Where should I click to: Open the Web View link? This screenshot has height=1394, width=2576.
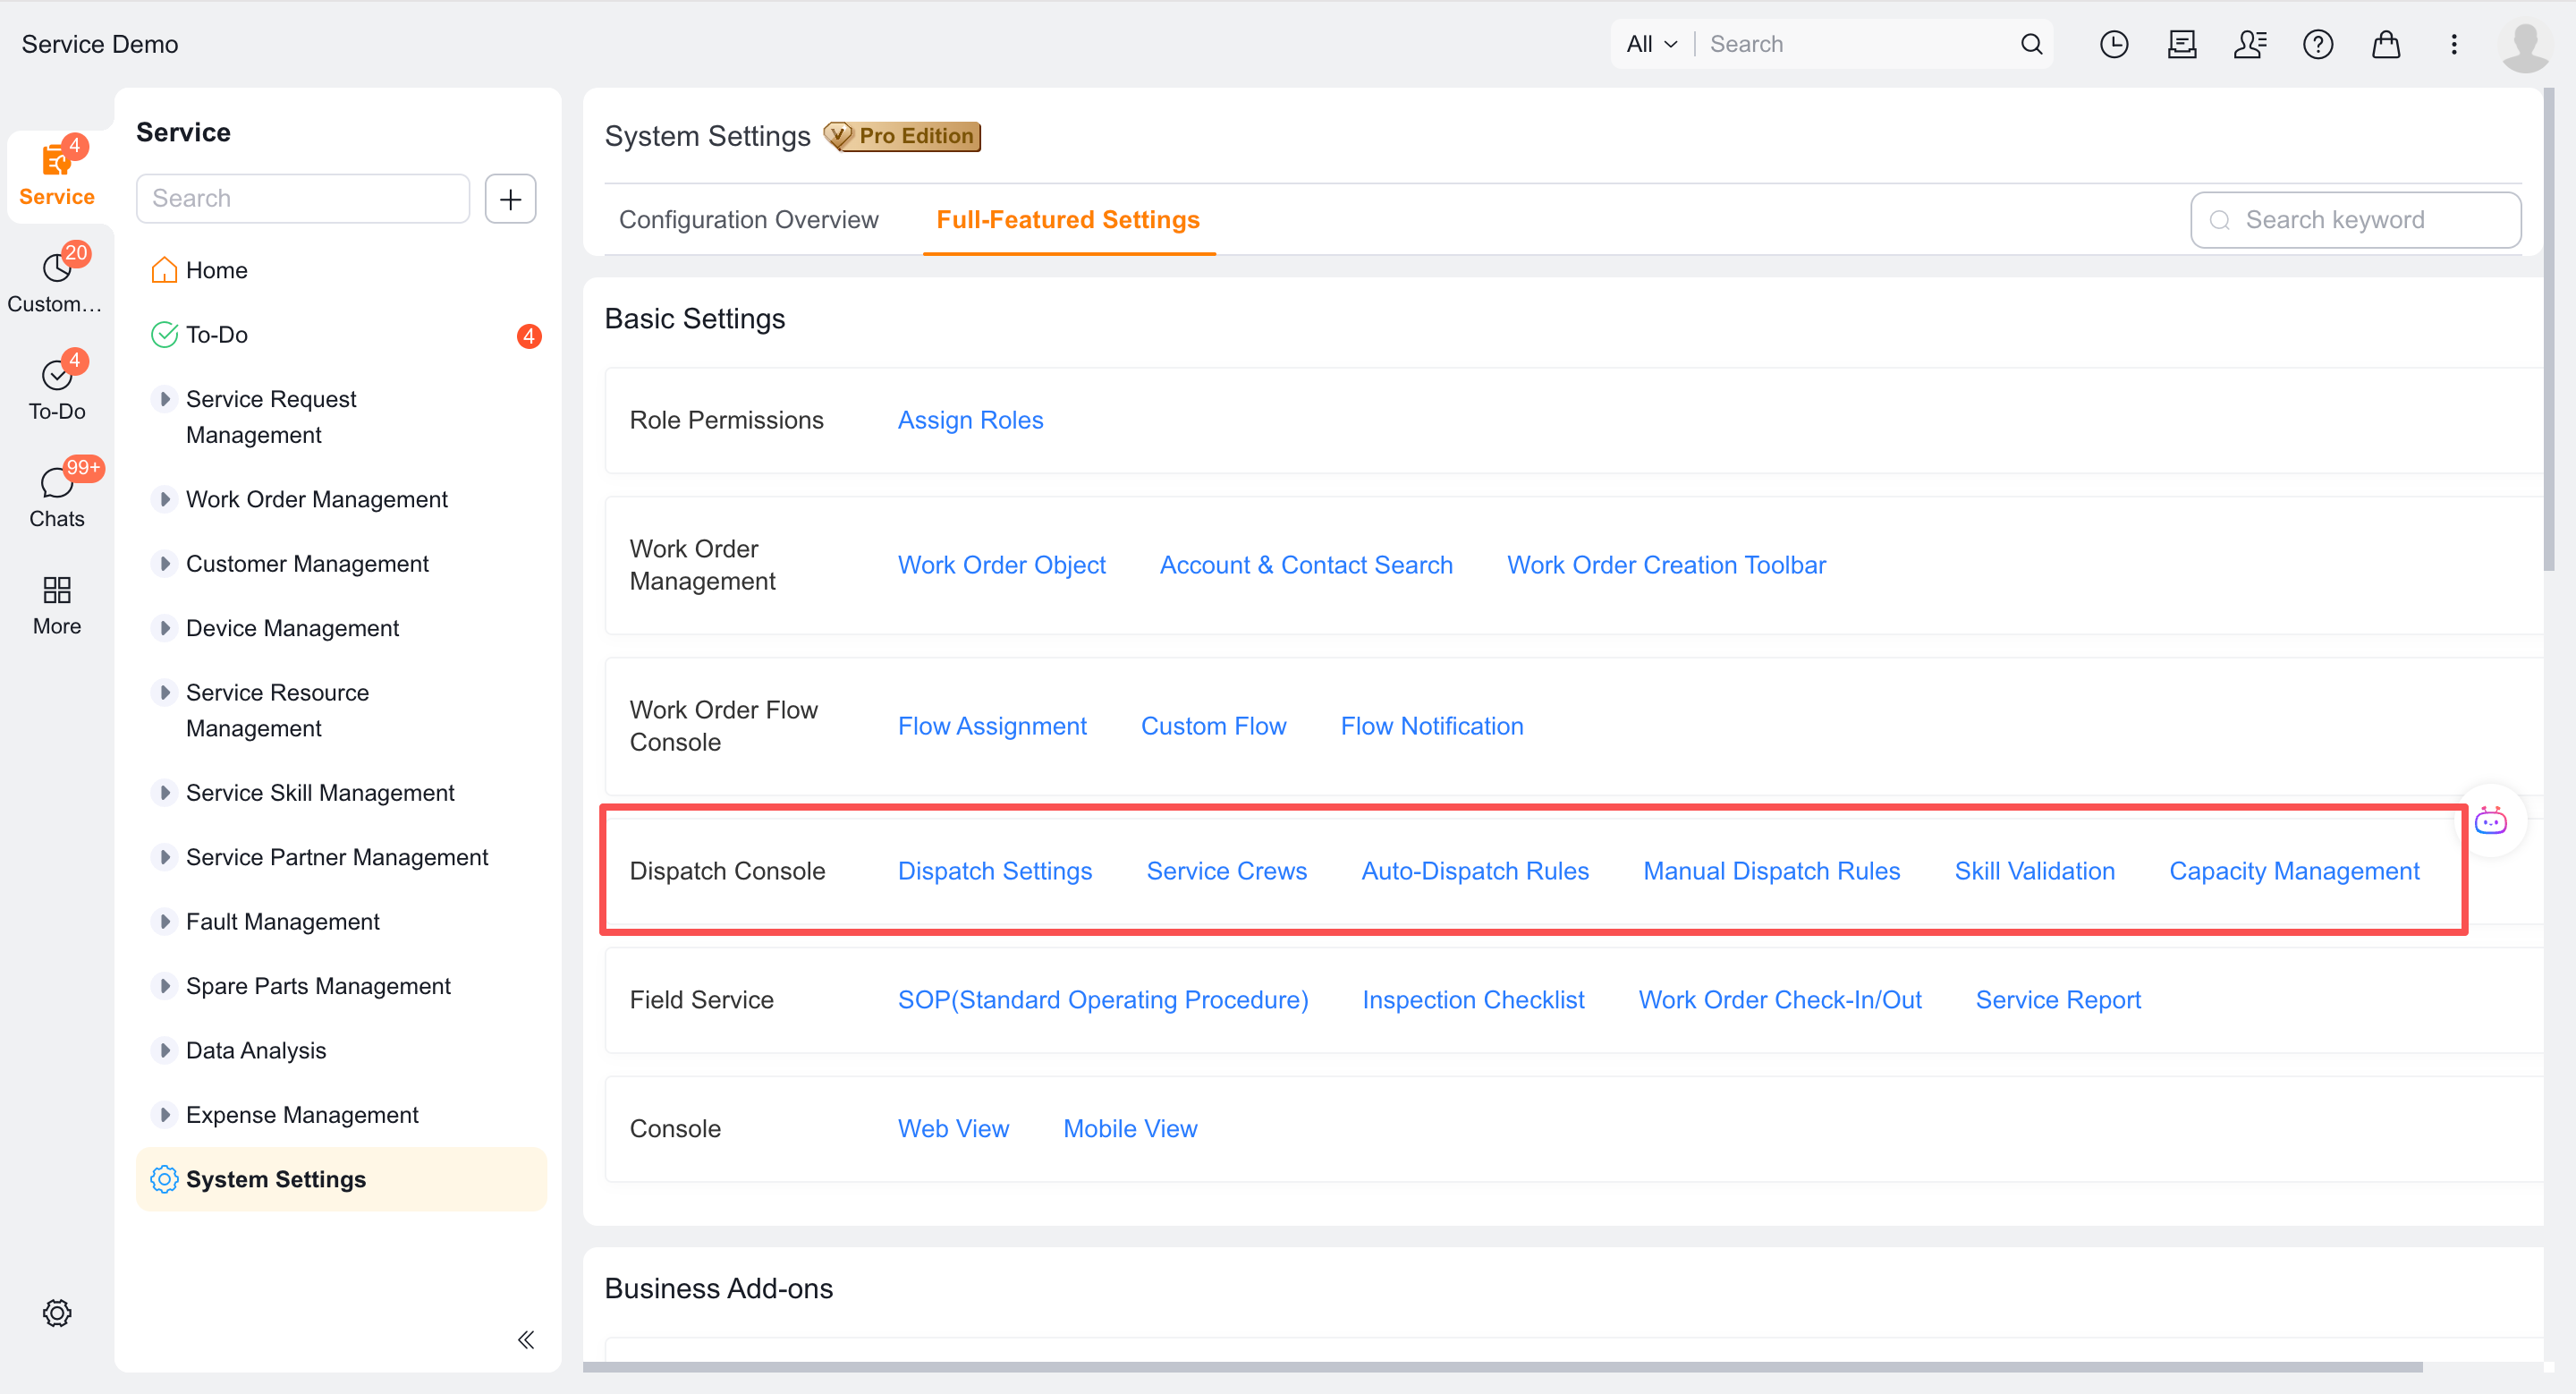(953, 1129)
